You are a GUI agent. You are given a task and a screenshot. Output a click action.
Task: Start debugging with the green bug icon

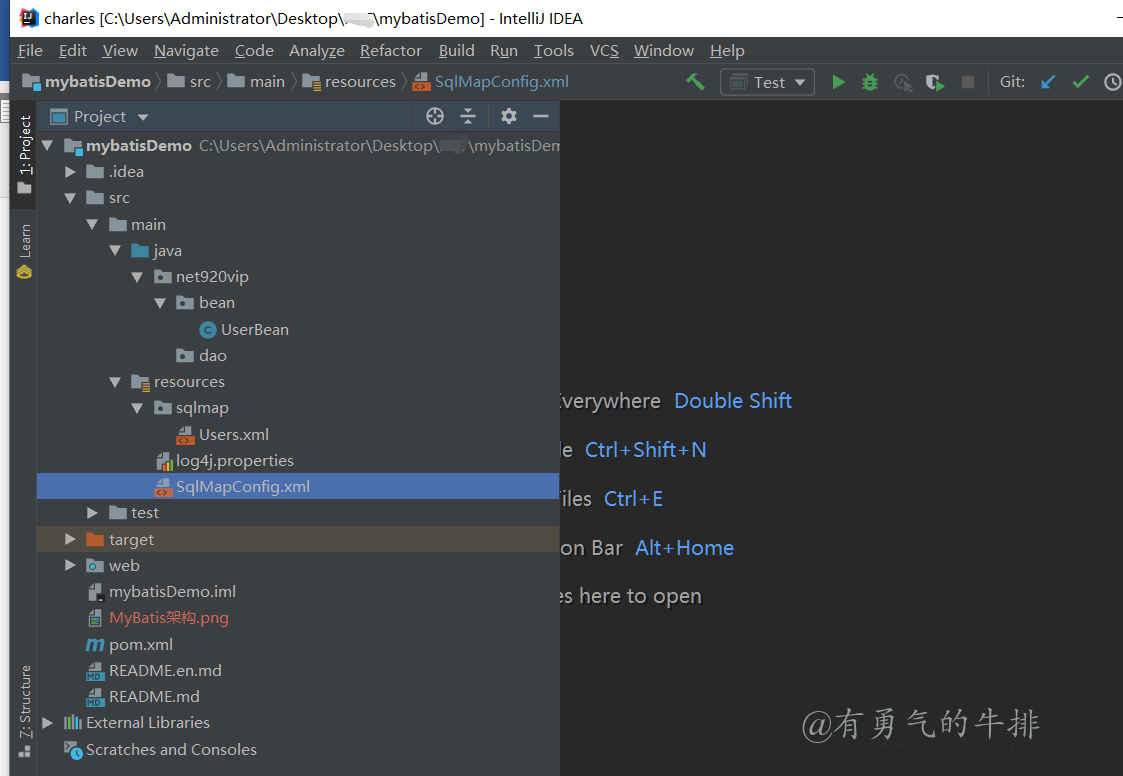coord(870,82)
